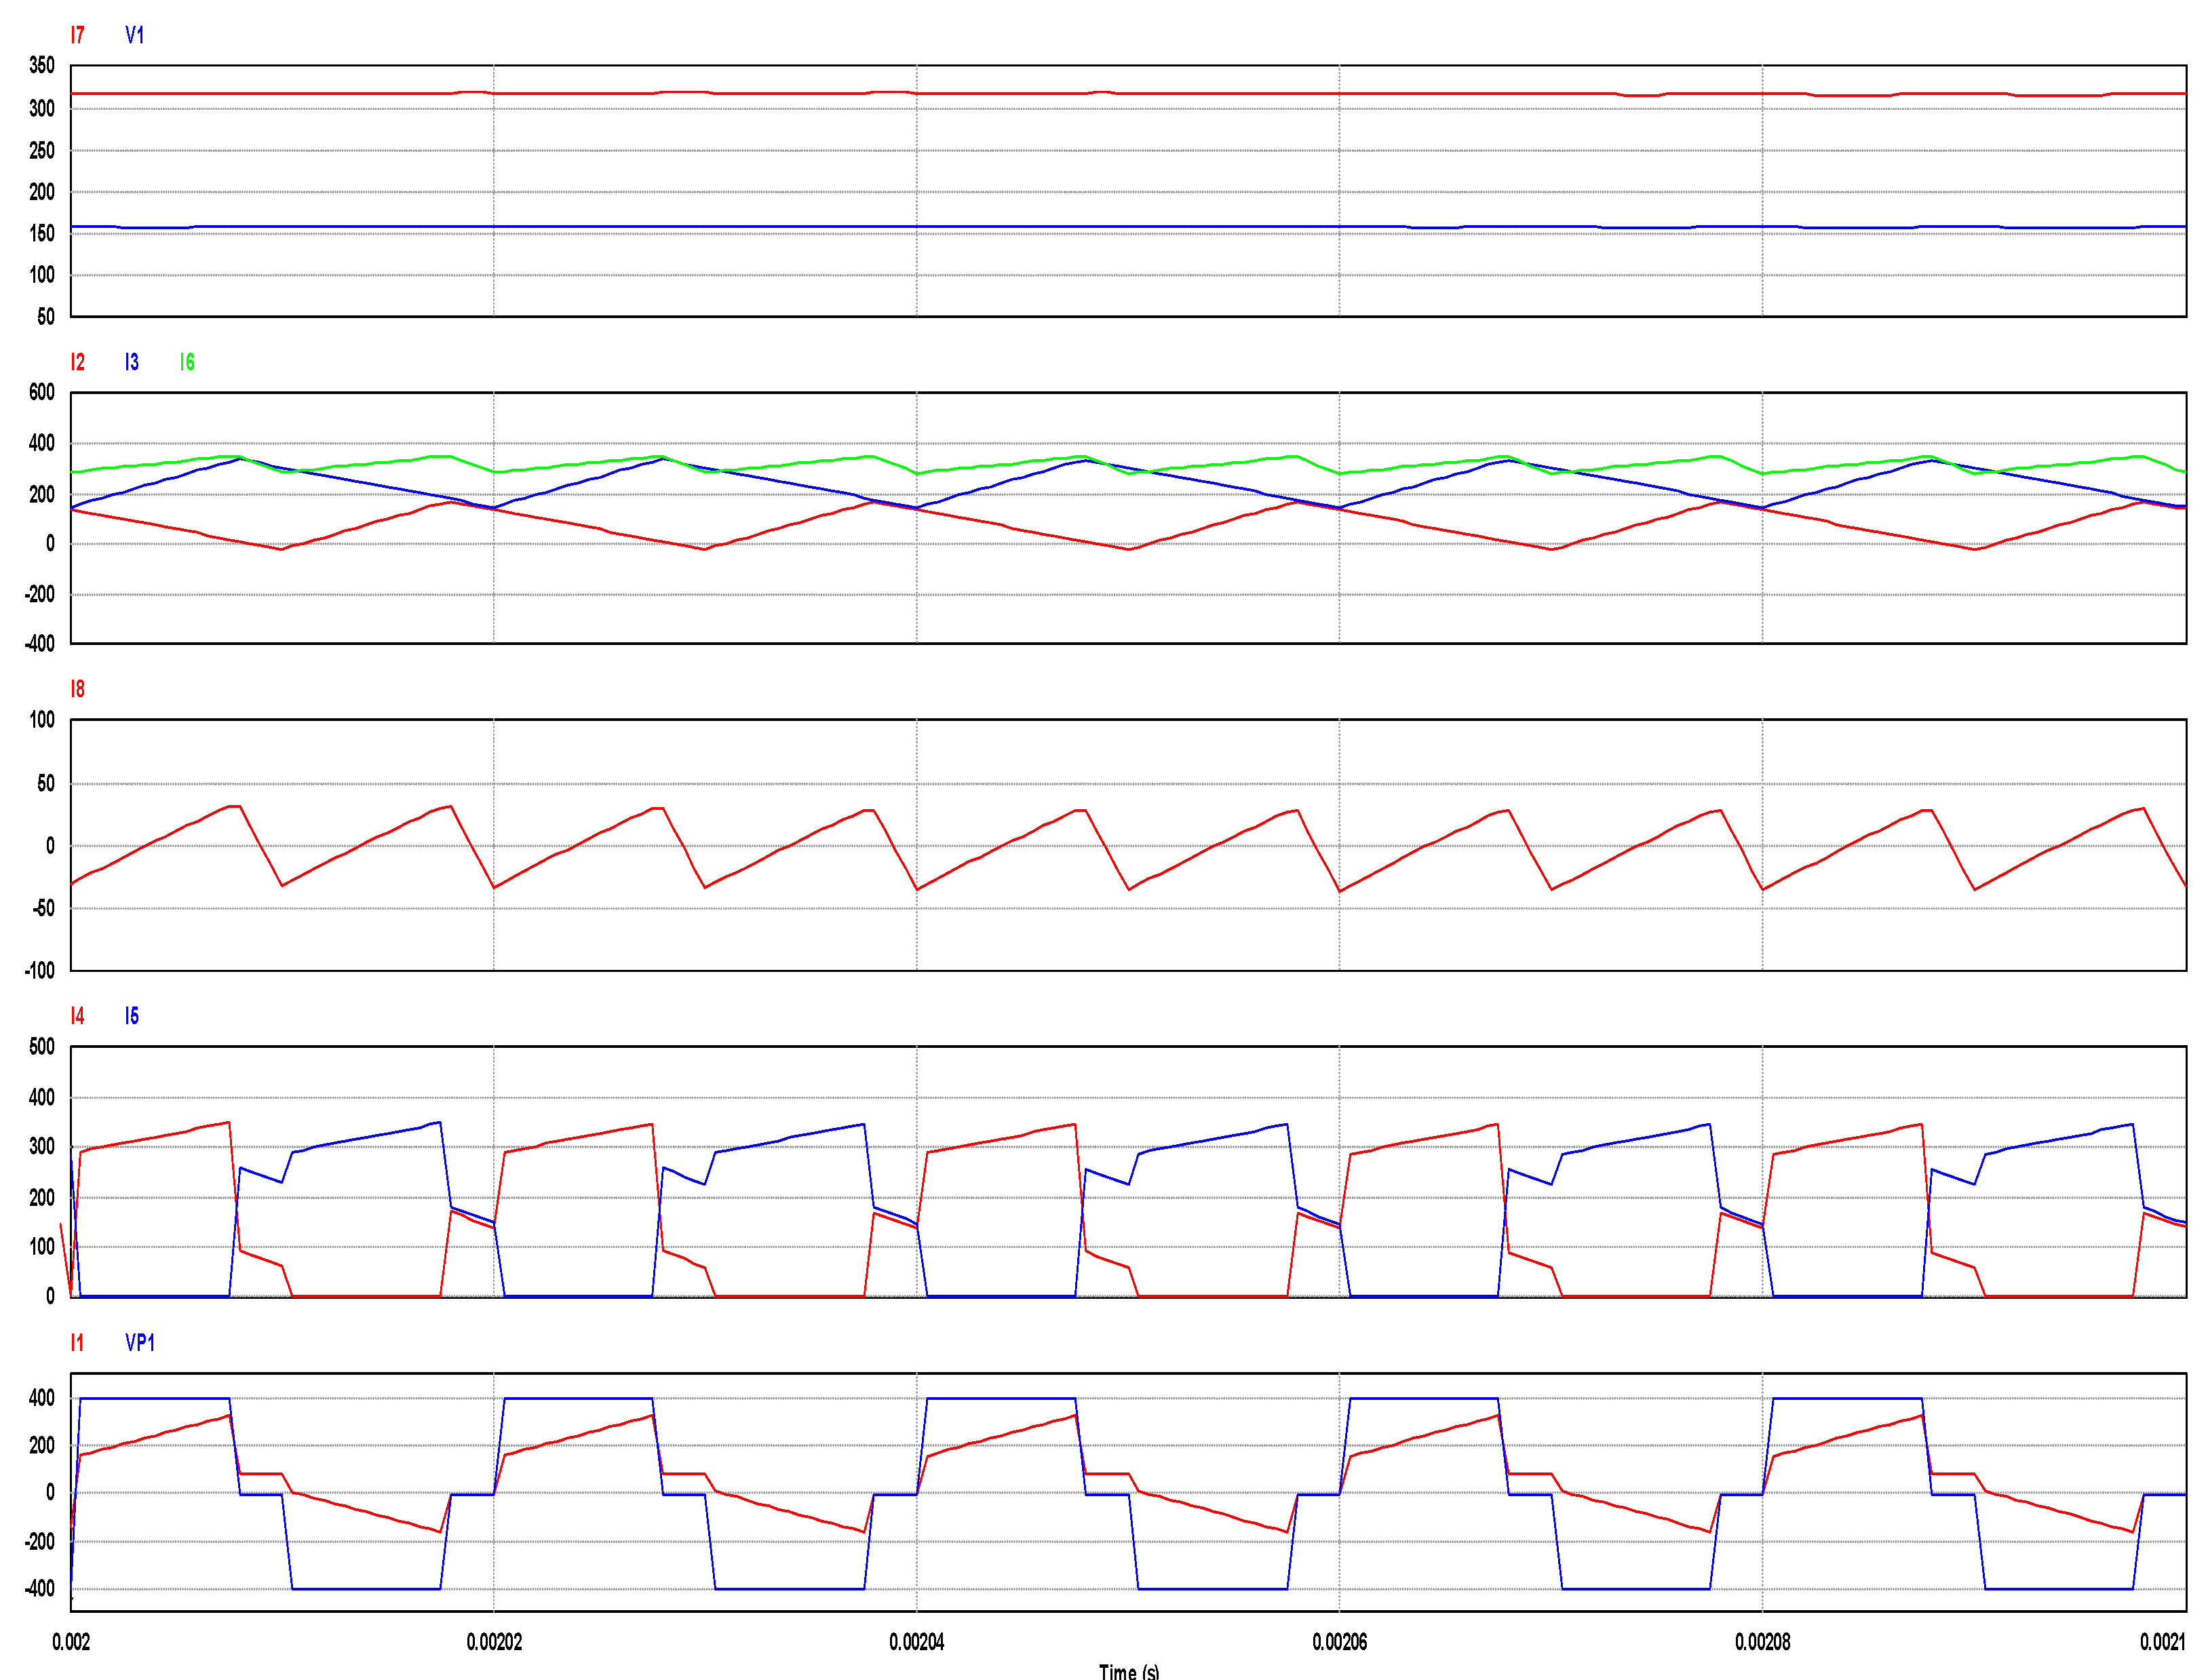Select the blue VP1 legend label

click(x=140, y=1343)
